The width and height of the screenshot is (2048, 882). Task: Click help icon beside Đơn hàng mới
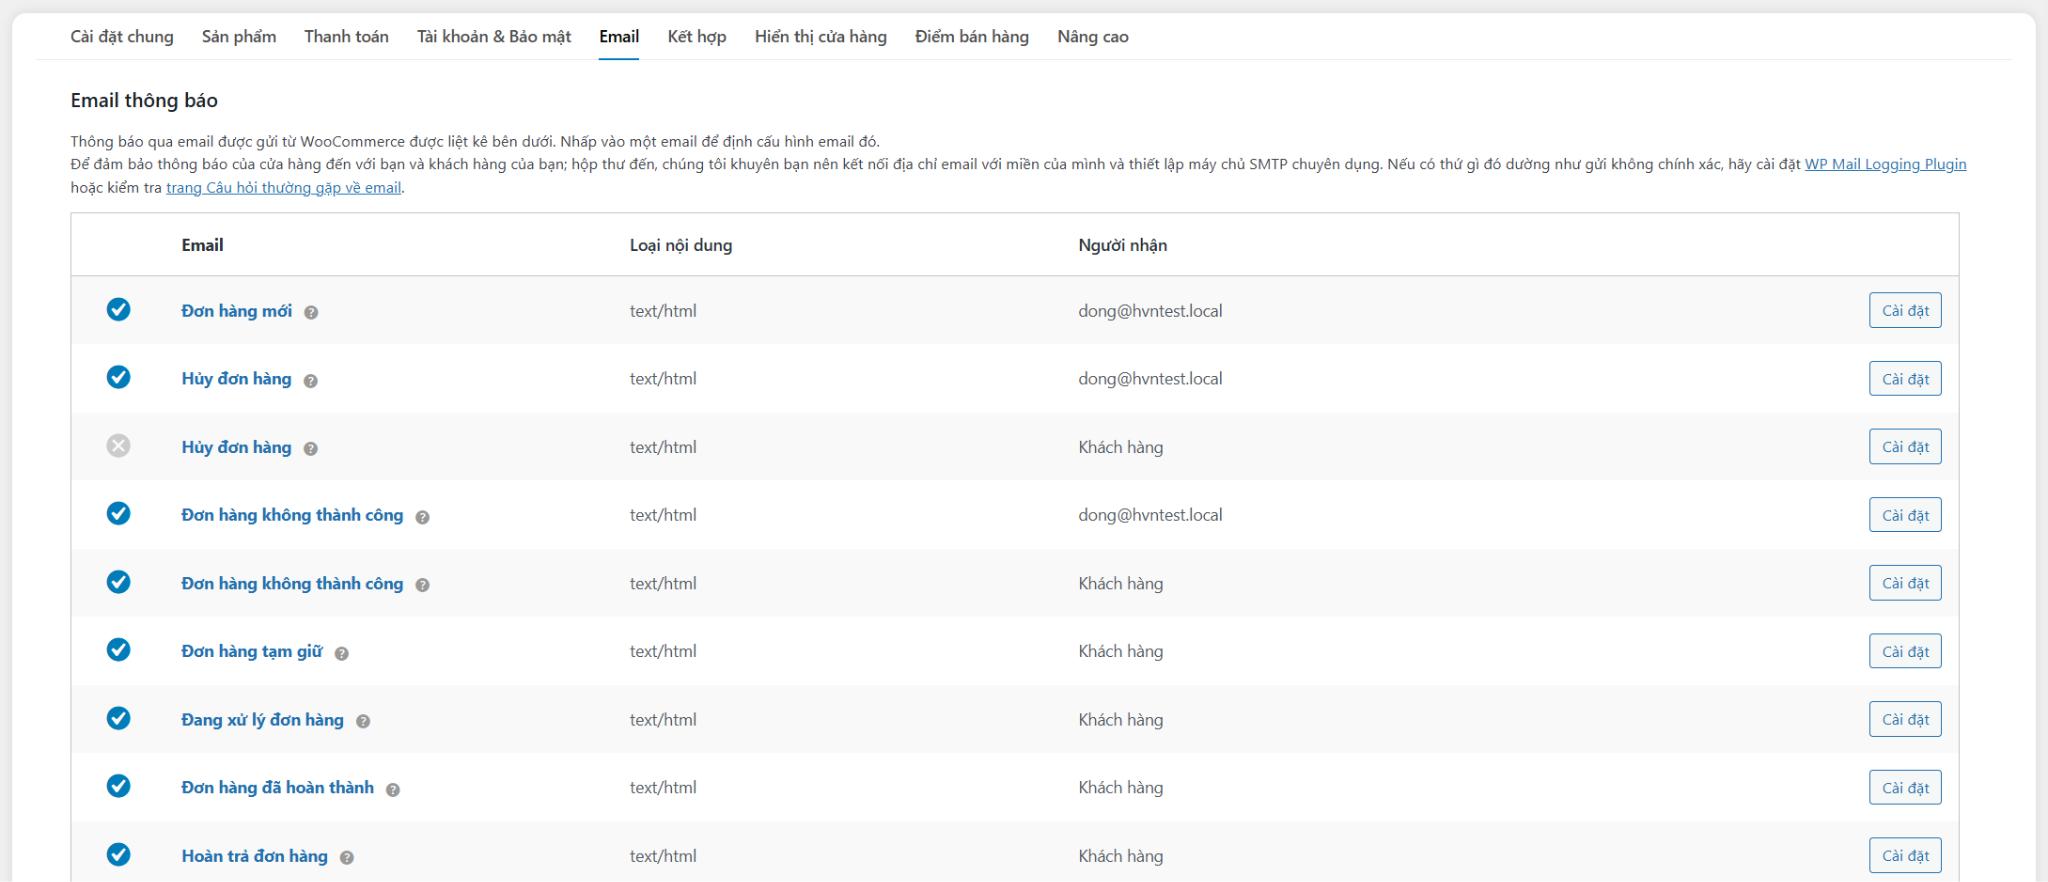[x=311, y=312]
